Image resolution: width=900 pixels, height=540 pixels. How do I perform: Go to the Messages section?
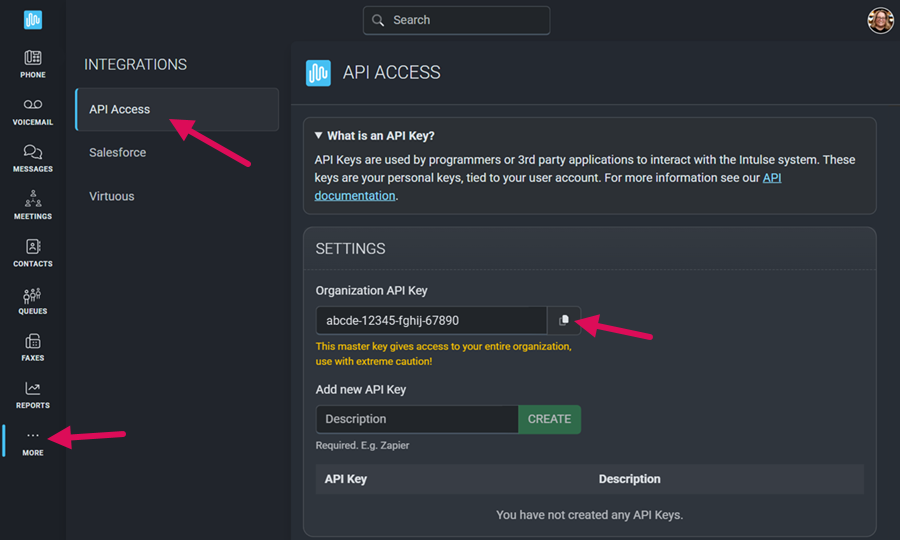pyautogui.click(x=33, y=158)
